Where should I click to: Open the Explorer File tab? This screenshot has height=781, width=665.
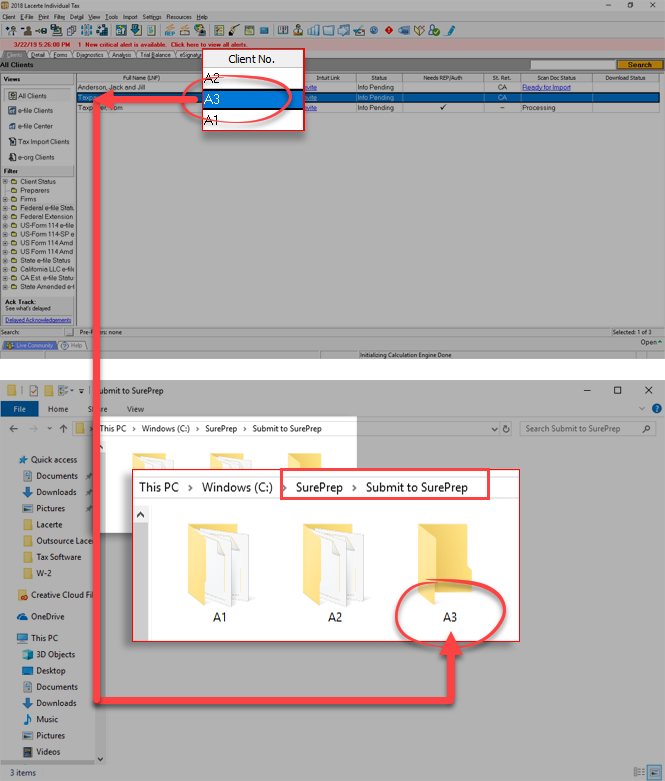tap(19, 409)
